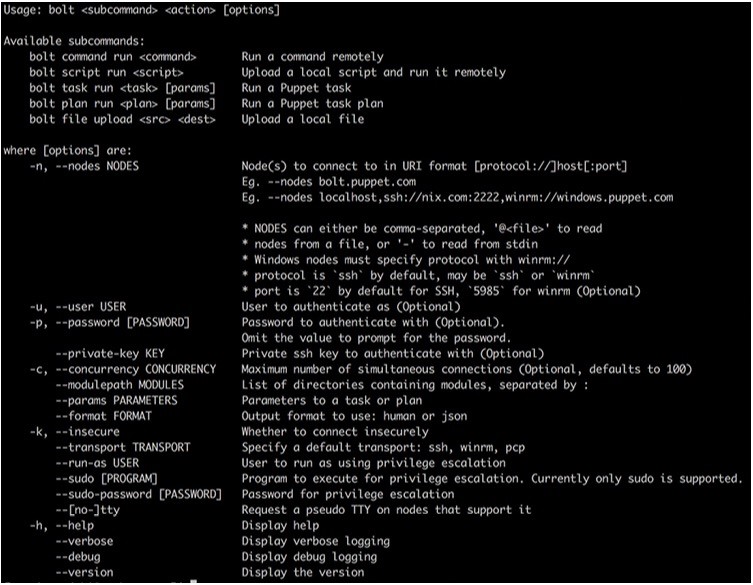Click the '--password [PASSWORD]' option text
Viewport: 753px width, 585px height.
[x=123, y=322]
